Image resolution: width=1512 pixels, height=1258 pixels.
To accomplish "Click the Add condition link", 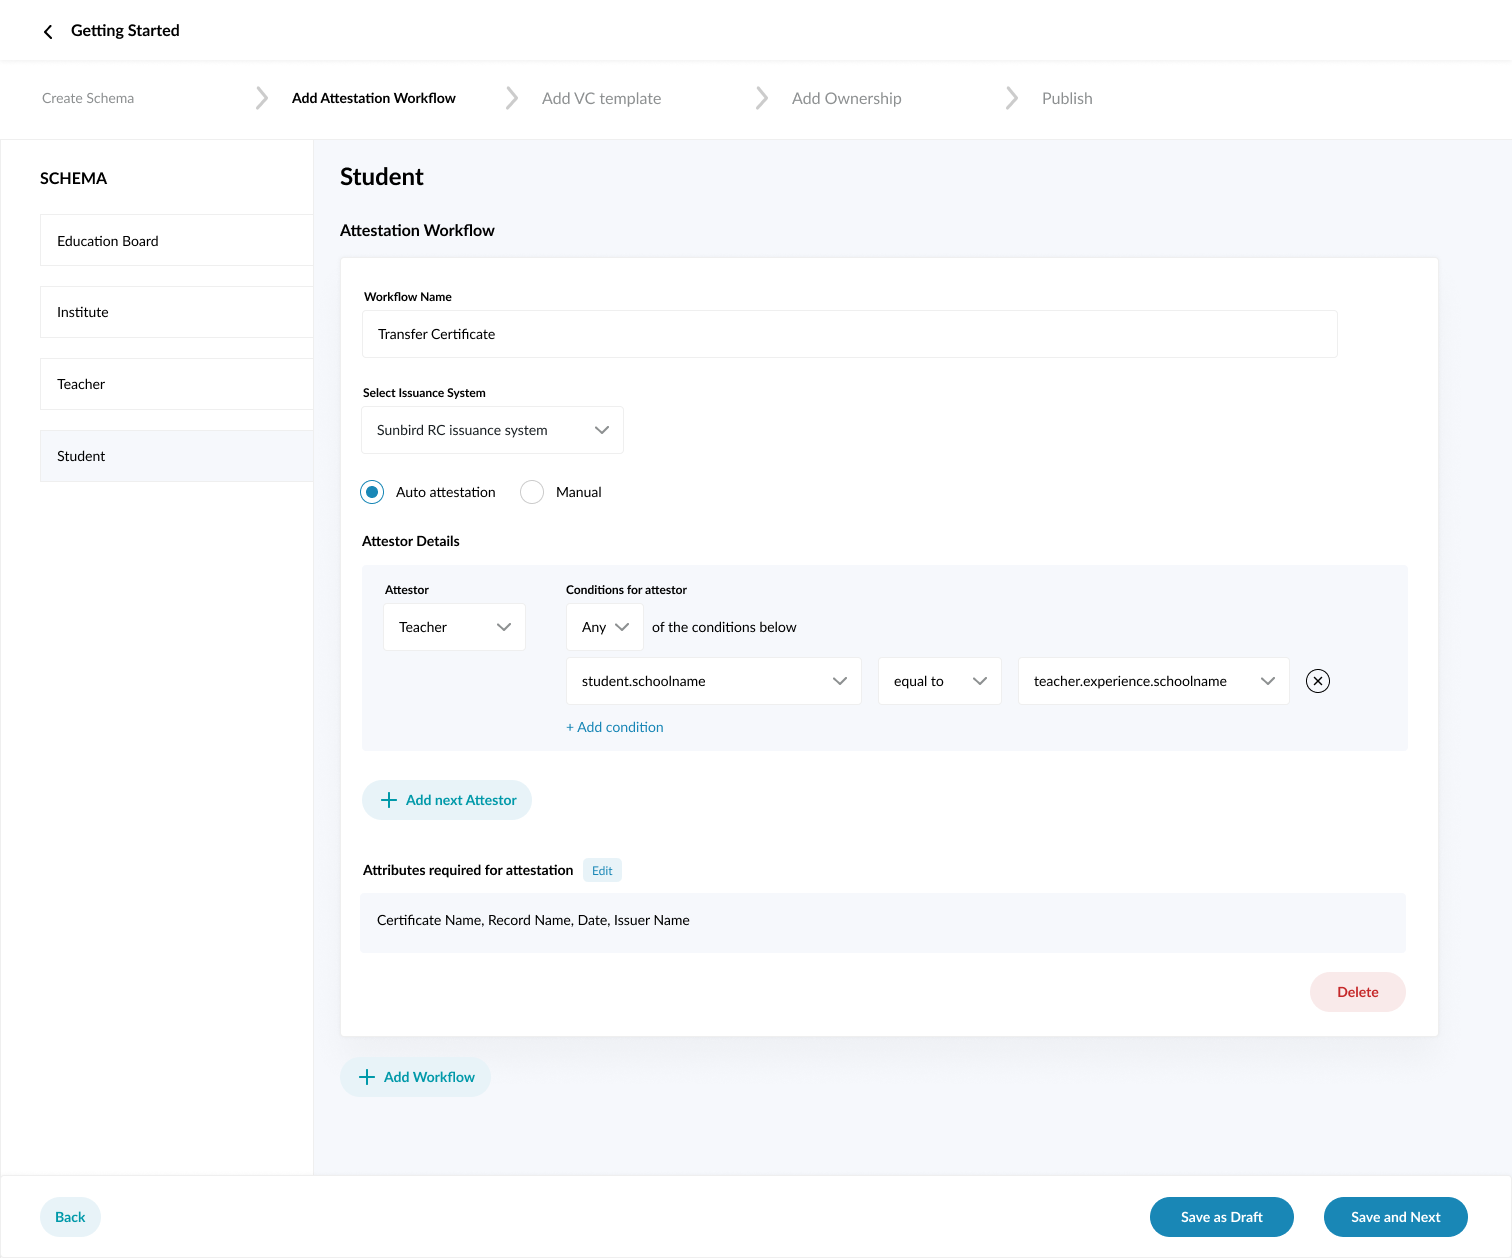I will tap(614, 727).
